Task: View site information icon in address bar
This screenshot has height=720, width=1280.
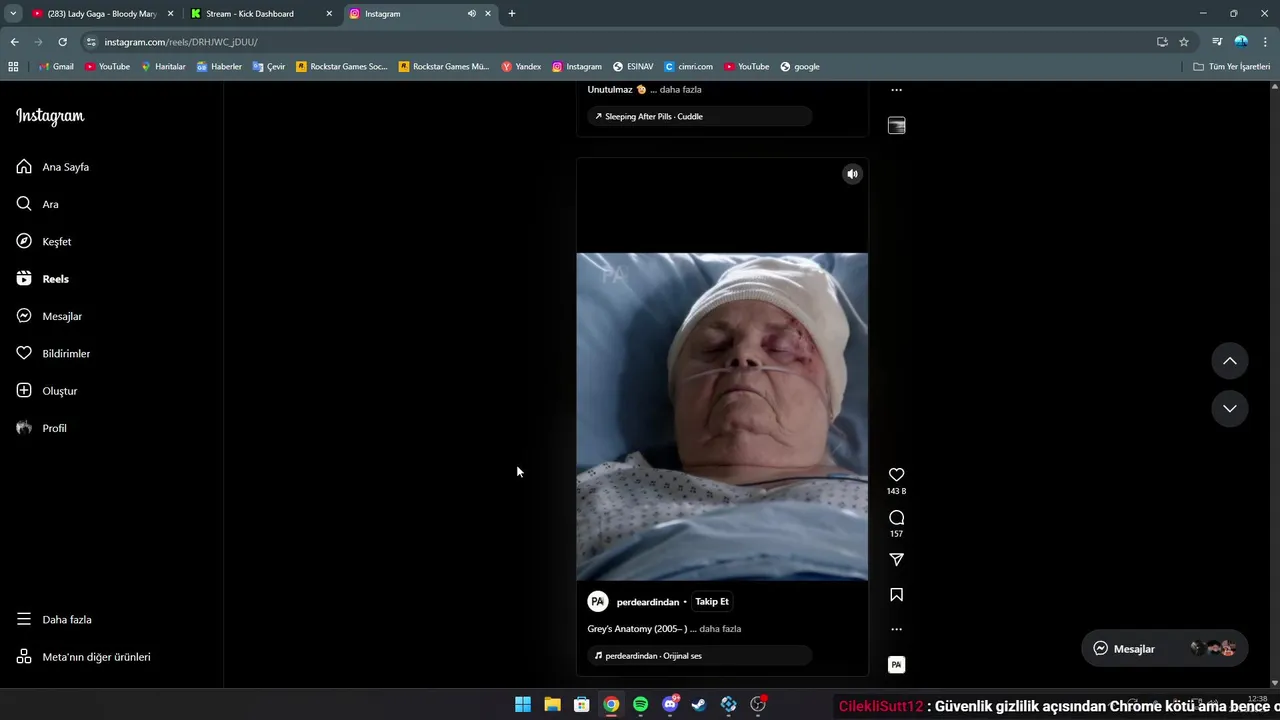Action: (91, 42)
